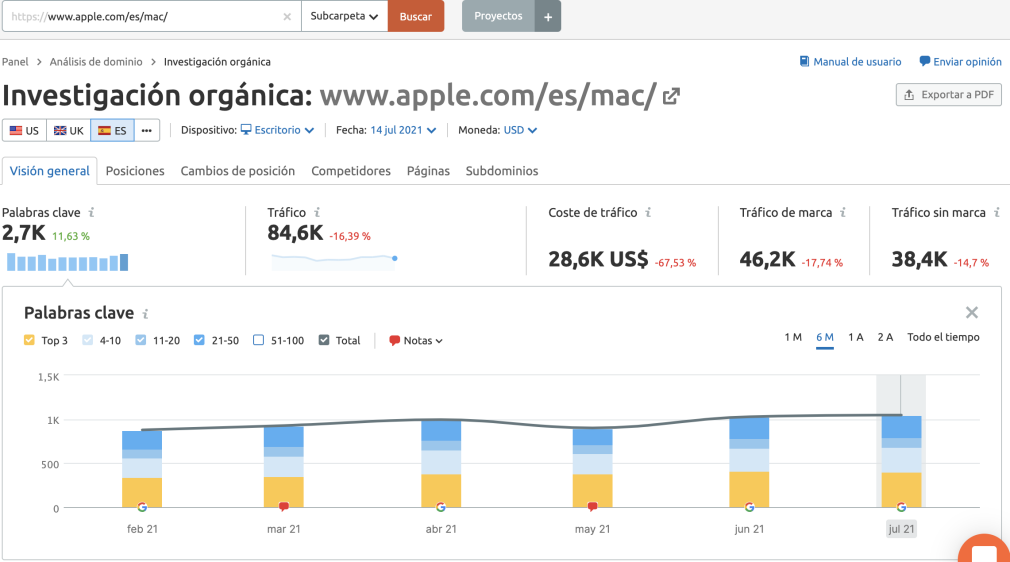Screen dimensions: 1010x562
Task: Switch to the Visión general tab
Action: click(x=50, y=171)
